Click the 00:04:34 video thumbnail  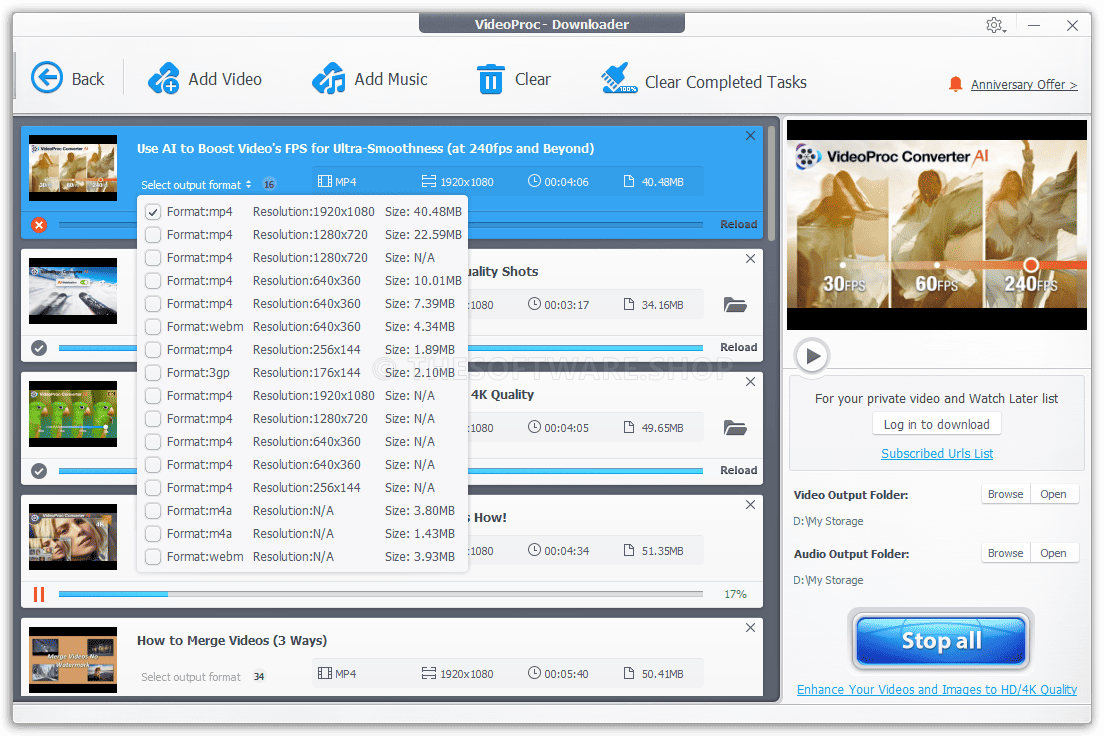coord(73,537)
